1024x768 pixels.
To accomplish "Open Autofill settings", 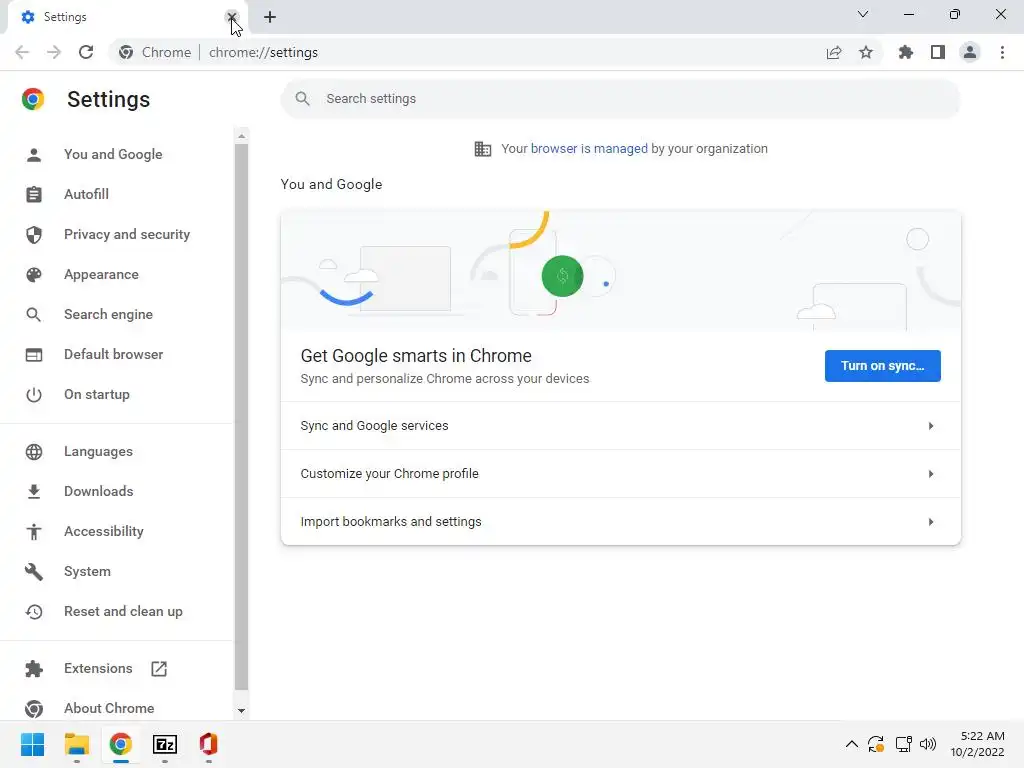I will point(86,194).
